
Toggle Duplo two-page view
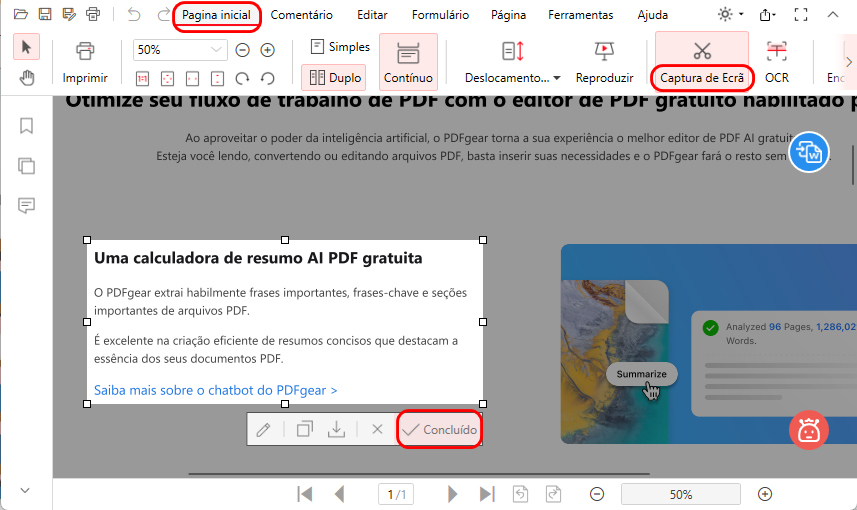pos(334,78)
